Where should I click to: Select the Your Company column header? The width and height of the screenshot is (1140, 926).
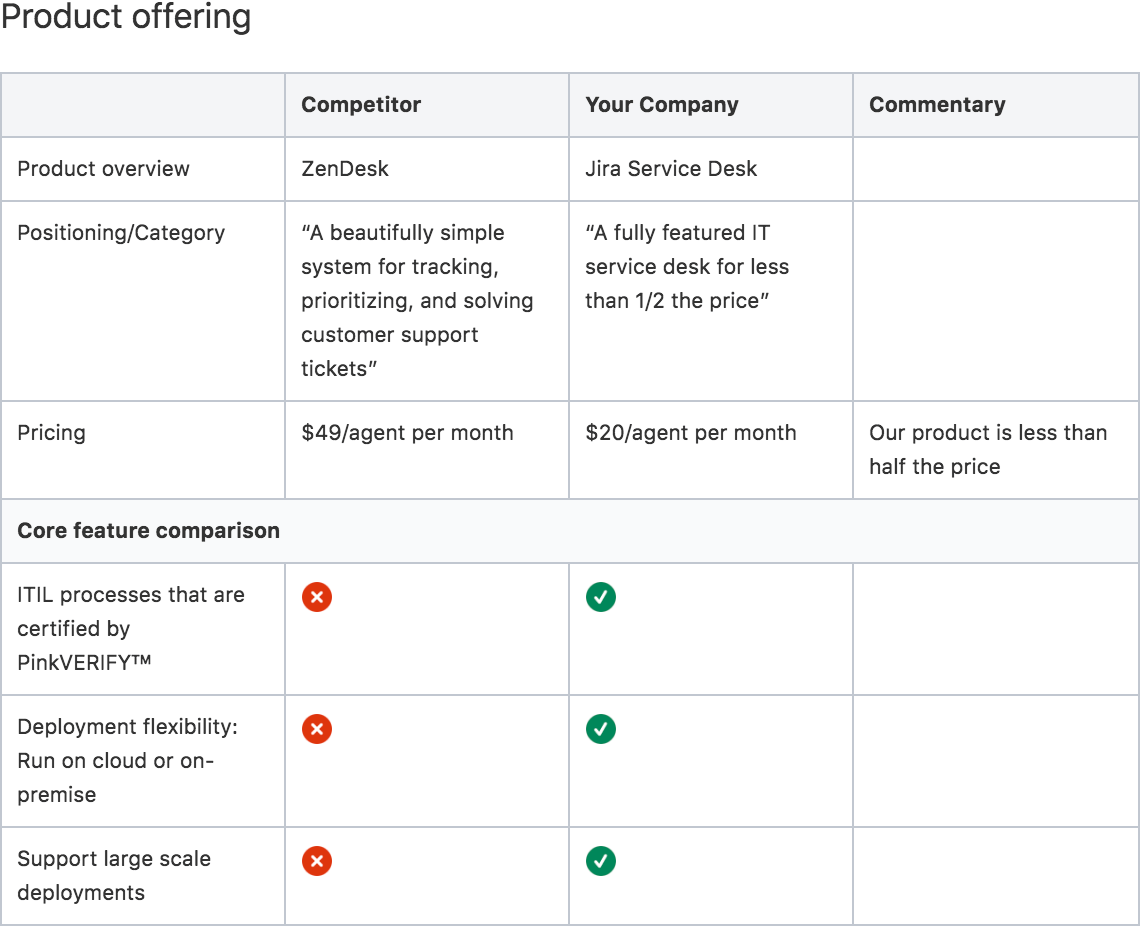662,105
